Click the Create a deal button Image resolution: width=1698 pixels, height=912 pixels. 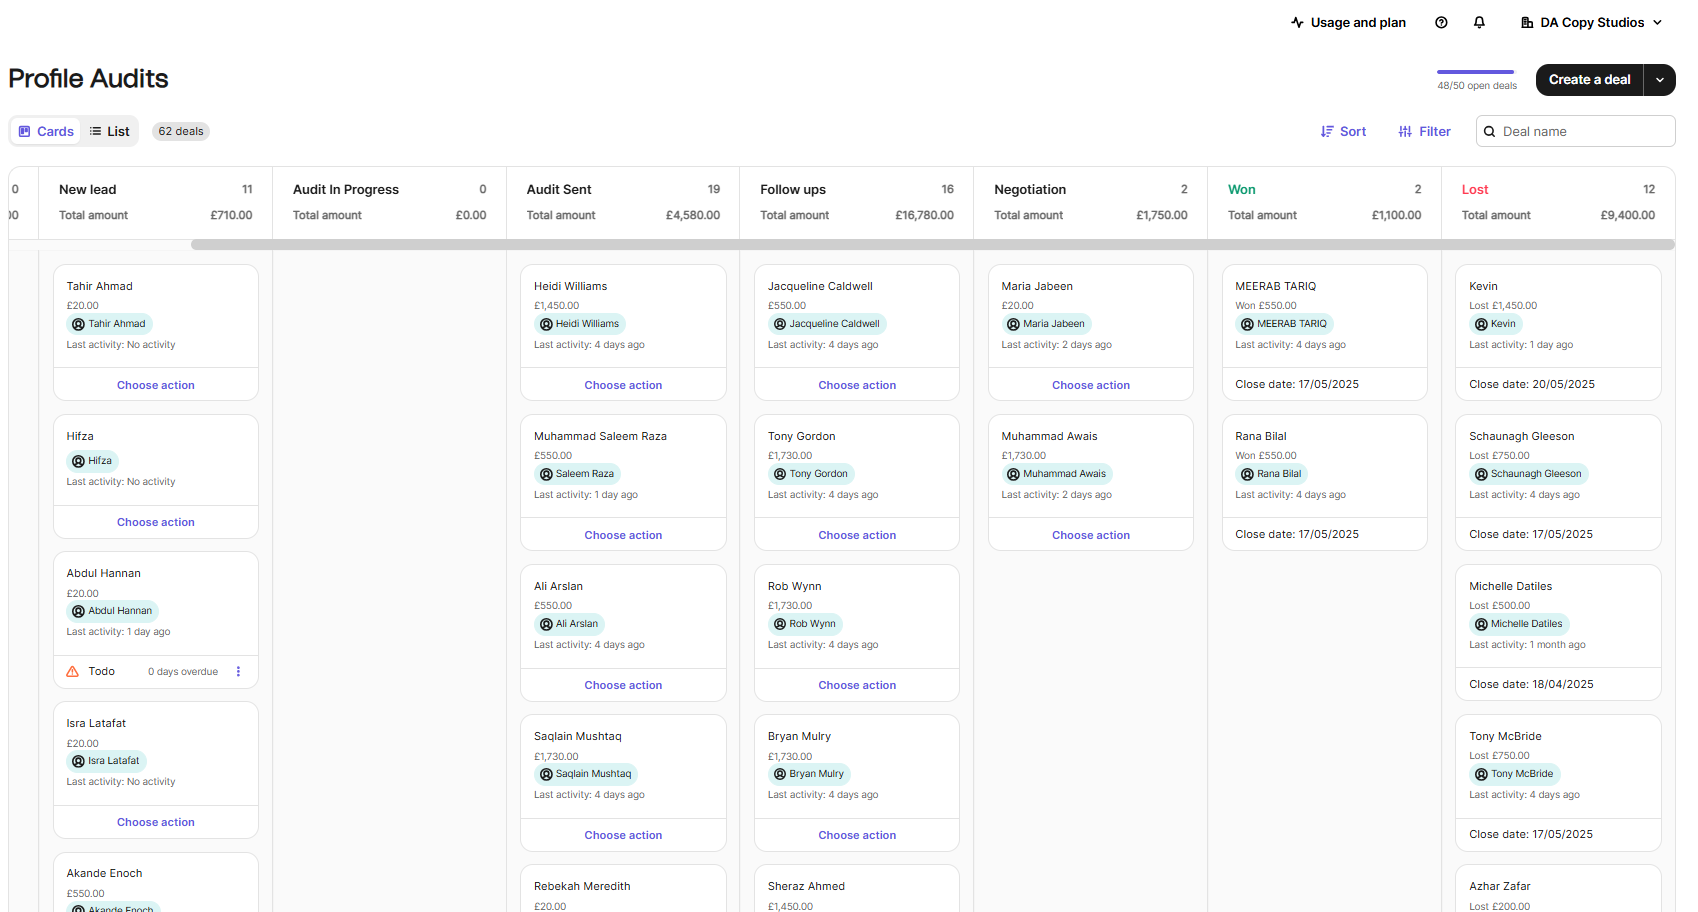tap(1589, 80)
